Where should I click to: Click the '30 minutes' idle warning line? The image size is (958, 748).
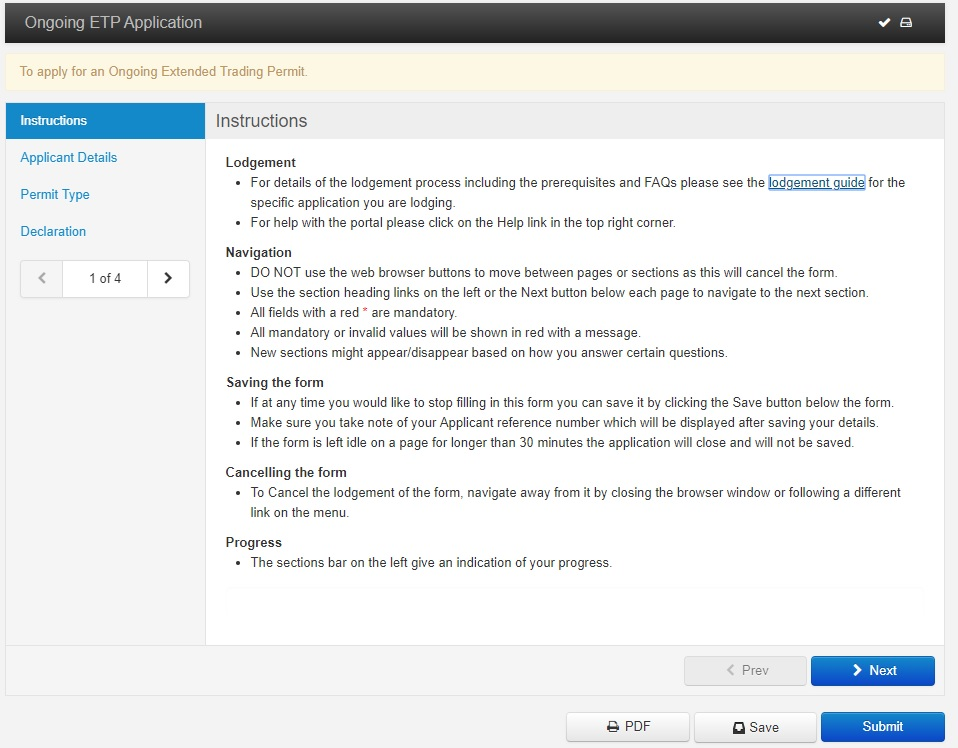552,442
